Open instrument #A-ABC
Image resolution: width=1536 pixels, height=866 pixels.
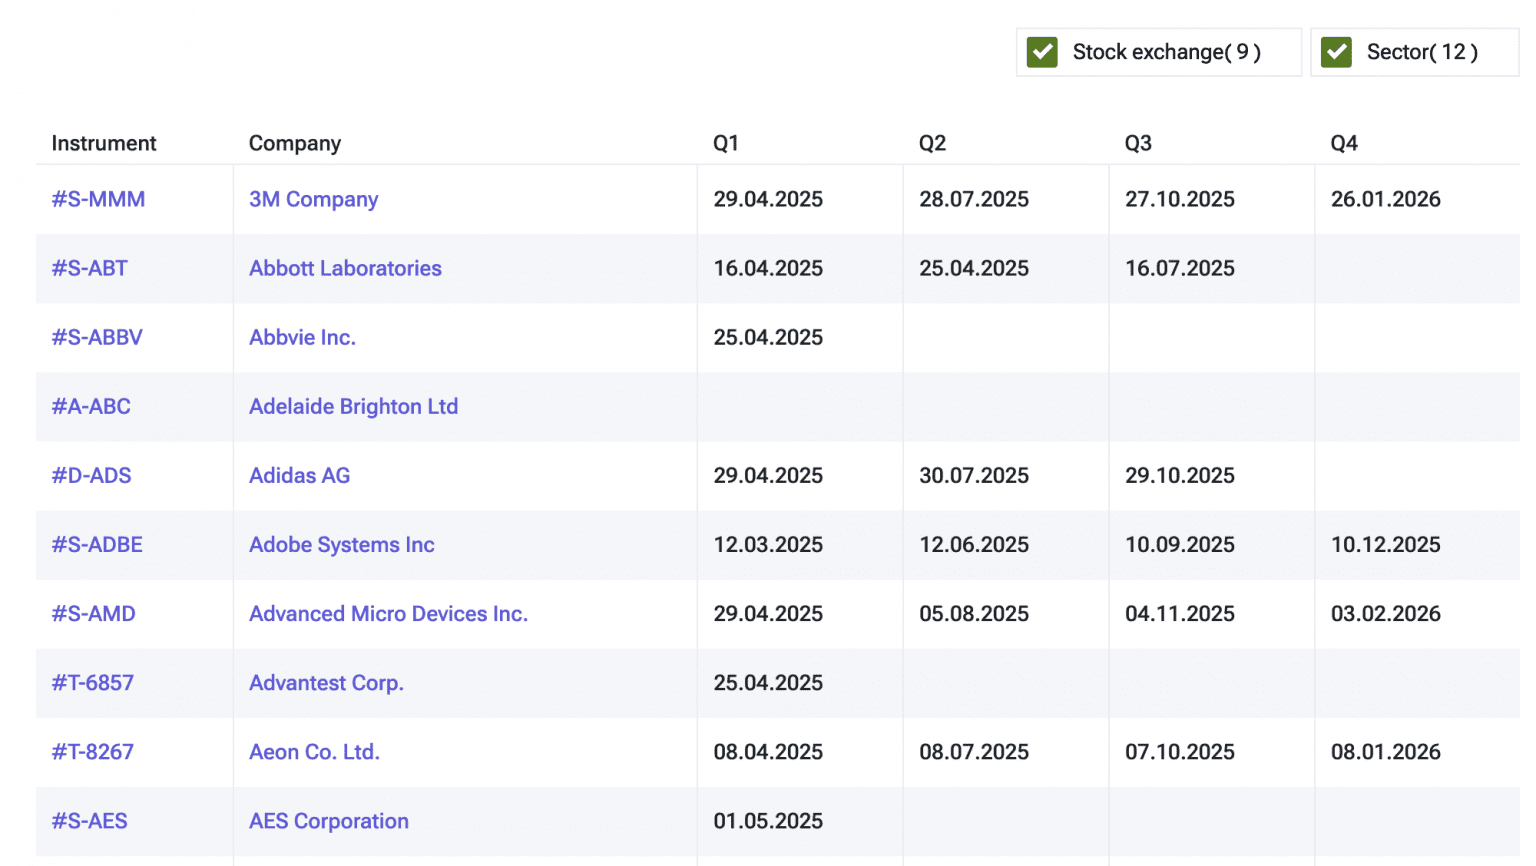point(91,406)
